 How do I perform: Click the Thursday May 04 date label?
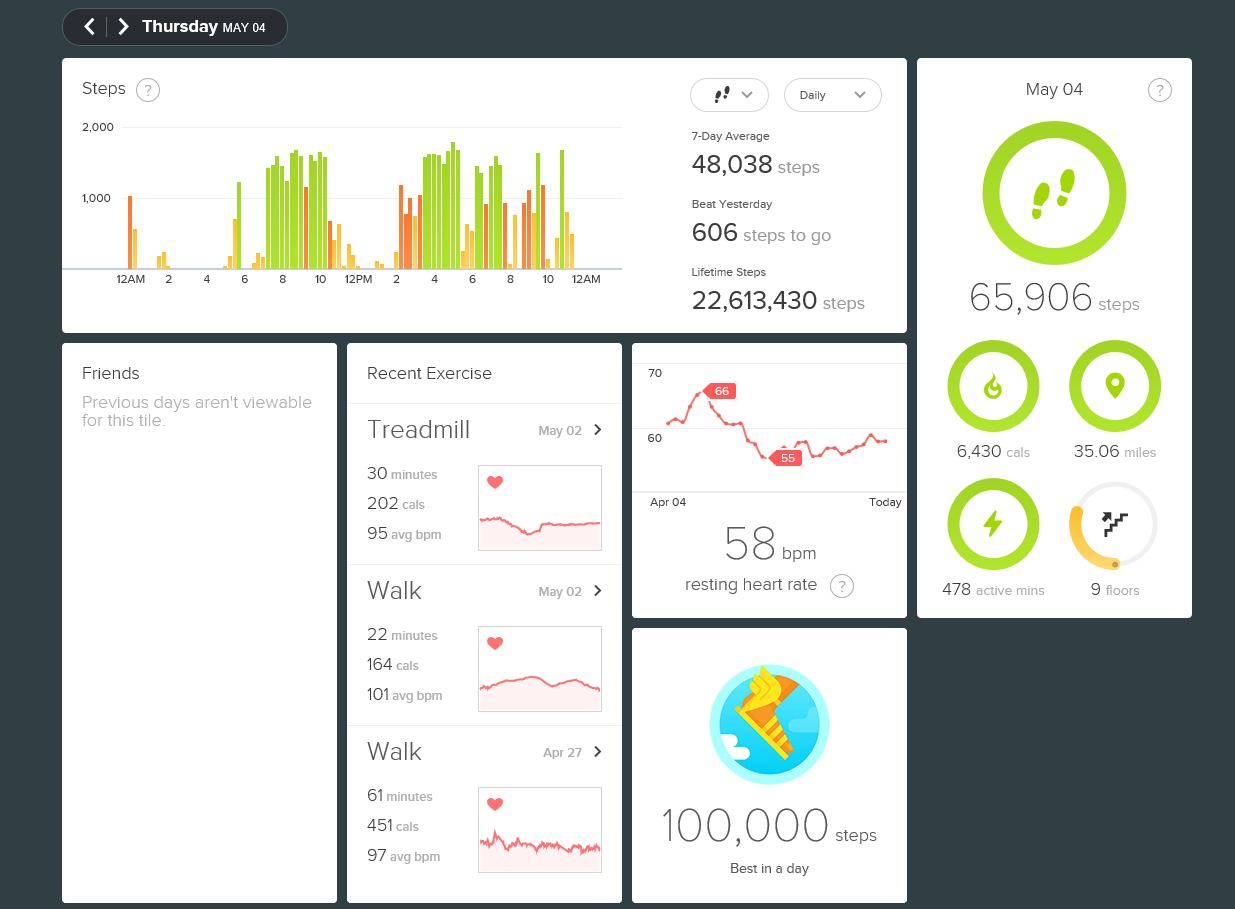[204, 27]
